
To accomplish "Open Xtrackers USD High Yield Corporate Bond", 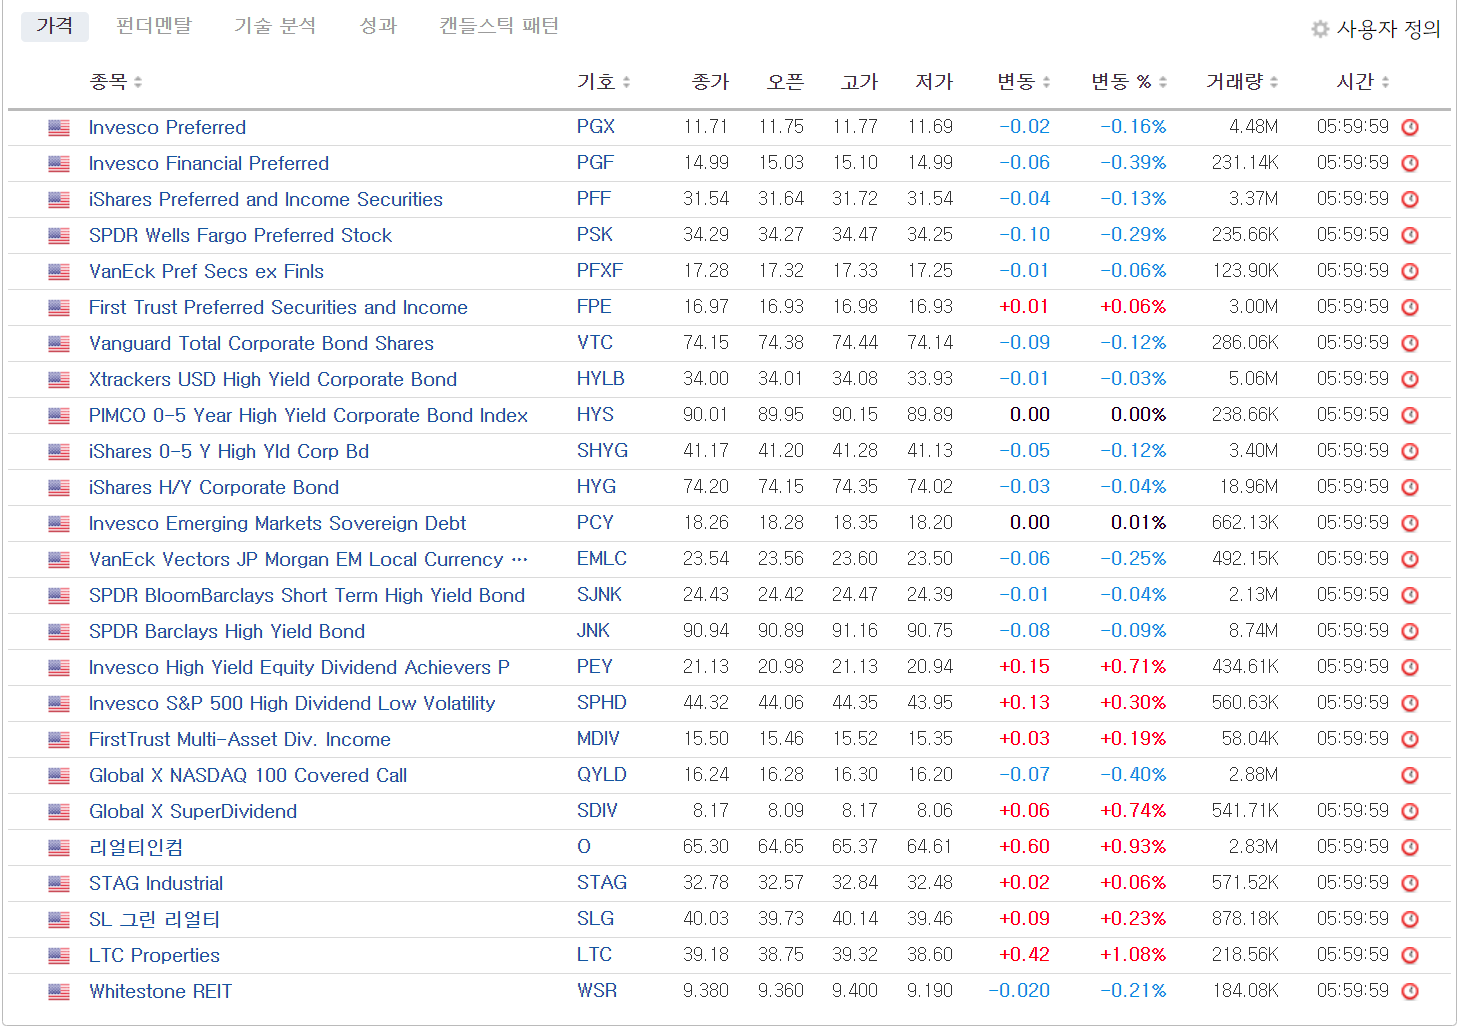I will pos(273,379).
